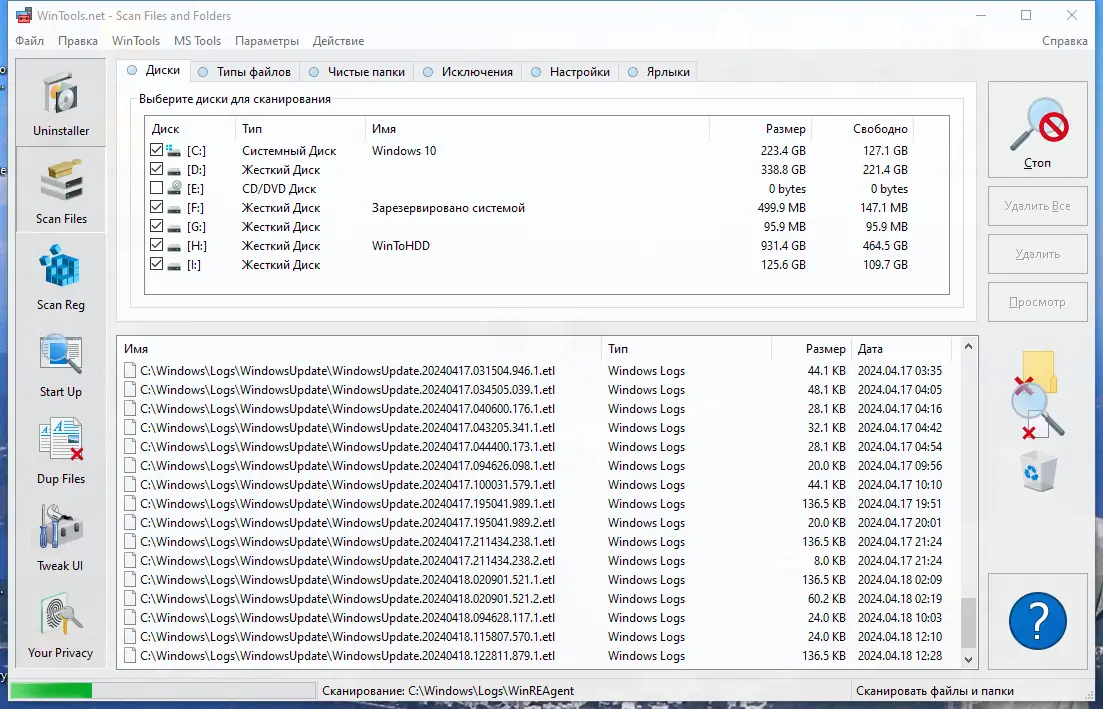
Task: Click file icon of WindowsUpdate.20240417.100031.579.1.etl
Action: coord(129,485)
